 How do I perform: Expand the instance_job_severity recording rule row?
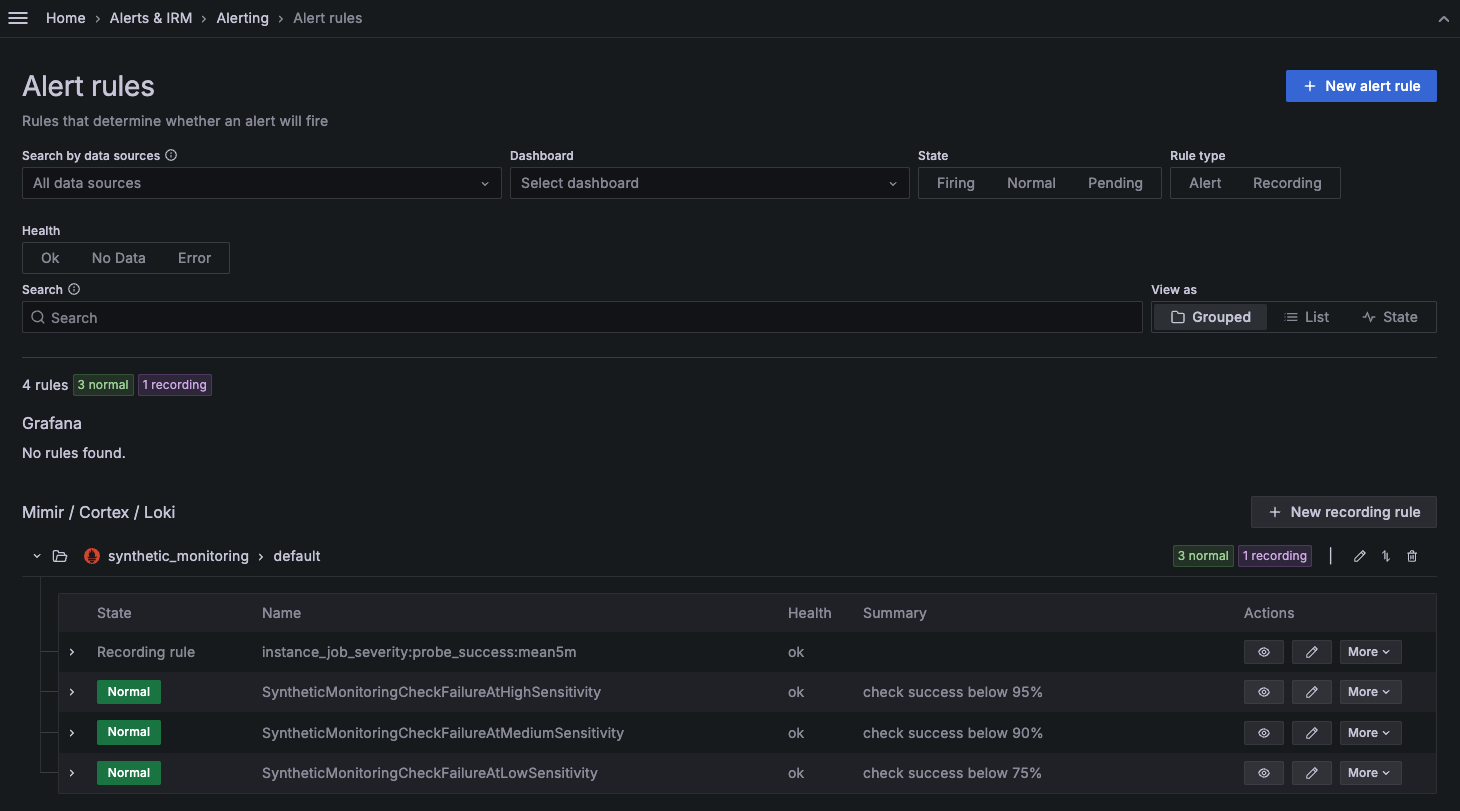[x=71, y=651]
